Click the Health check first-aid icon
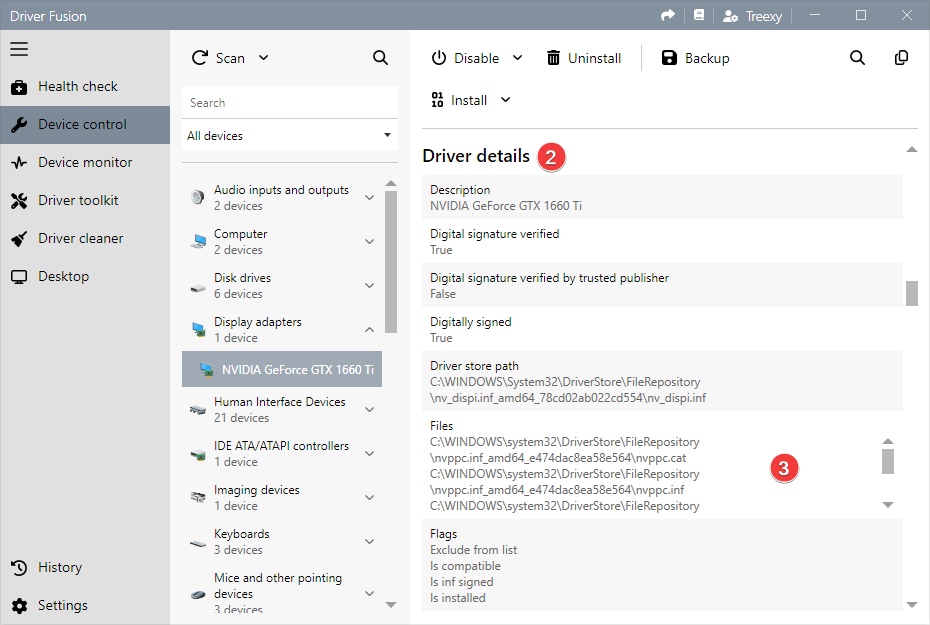Viewport: 930px width, 625px height. (19, 87)
